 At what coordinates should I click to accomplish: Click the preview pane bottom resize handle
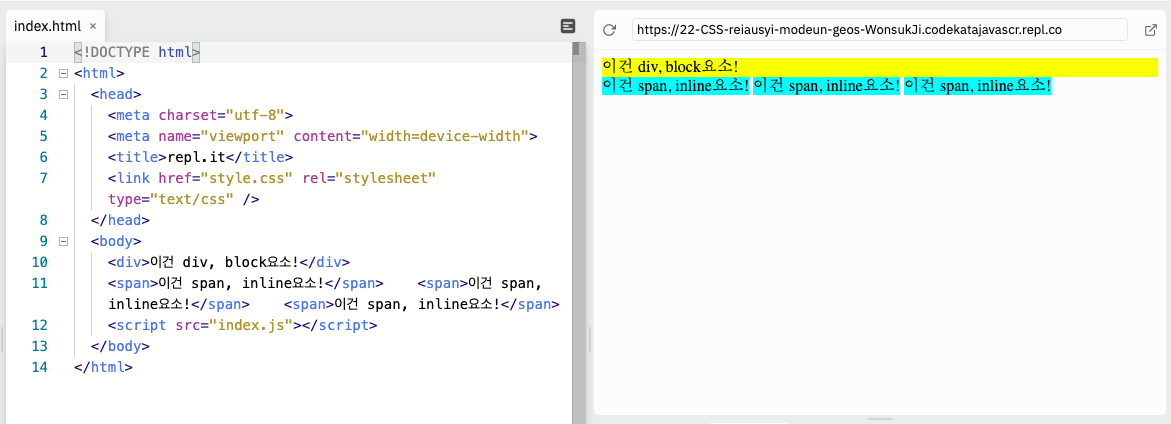coord(879,420)
